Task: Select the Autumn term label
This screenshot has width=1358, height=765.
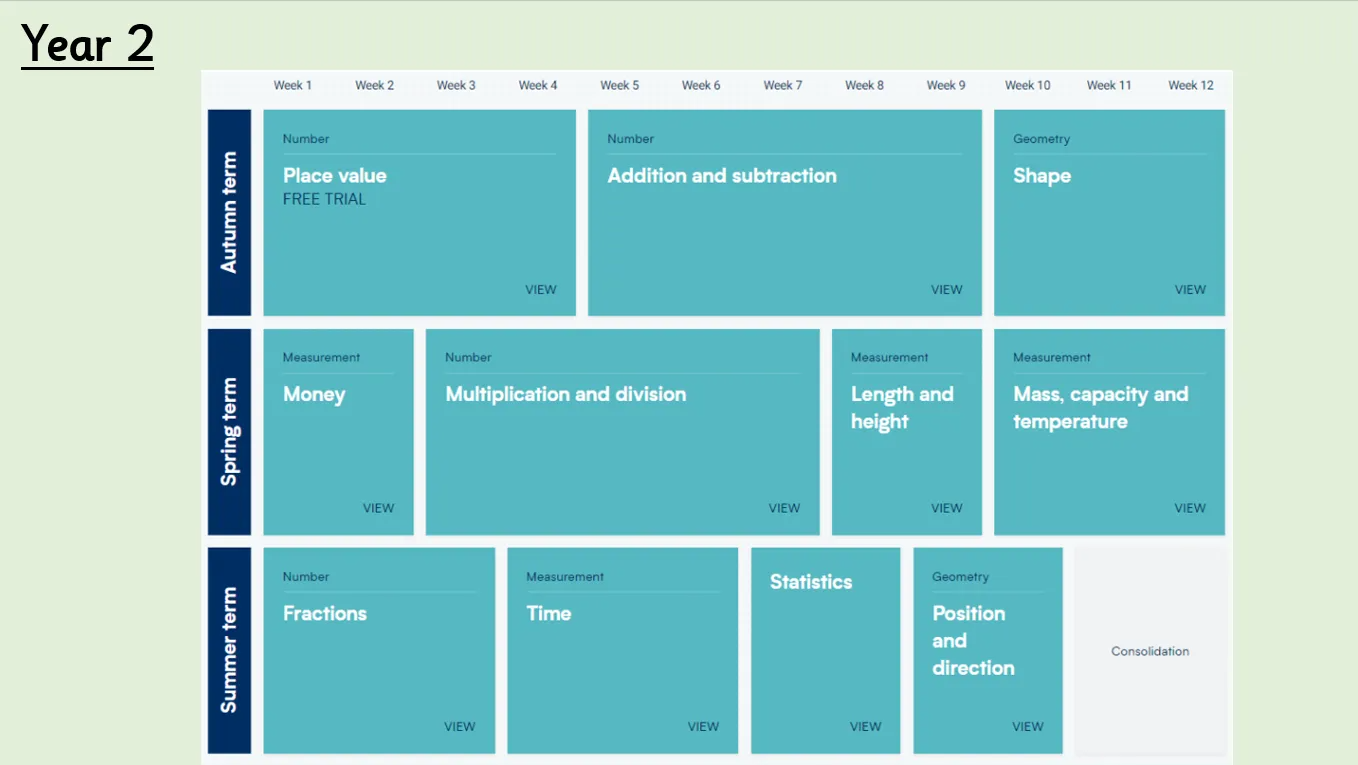Action: (229, 212)
